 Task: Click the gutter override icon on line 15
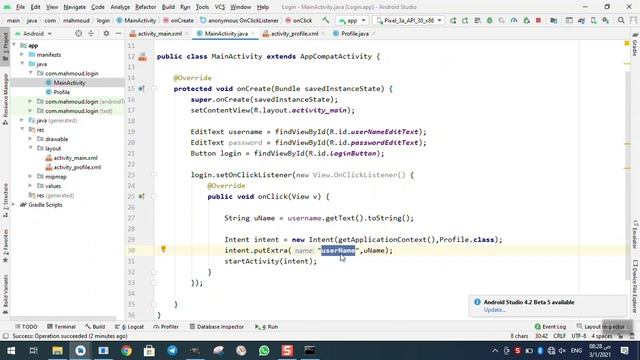coord(141,89)
